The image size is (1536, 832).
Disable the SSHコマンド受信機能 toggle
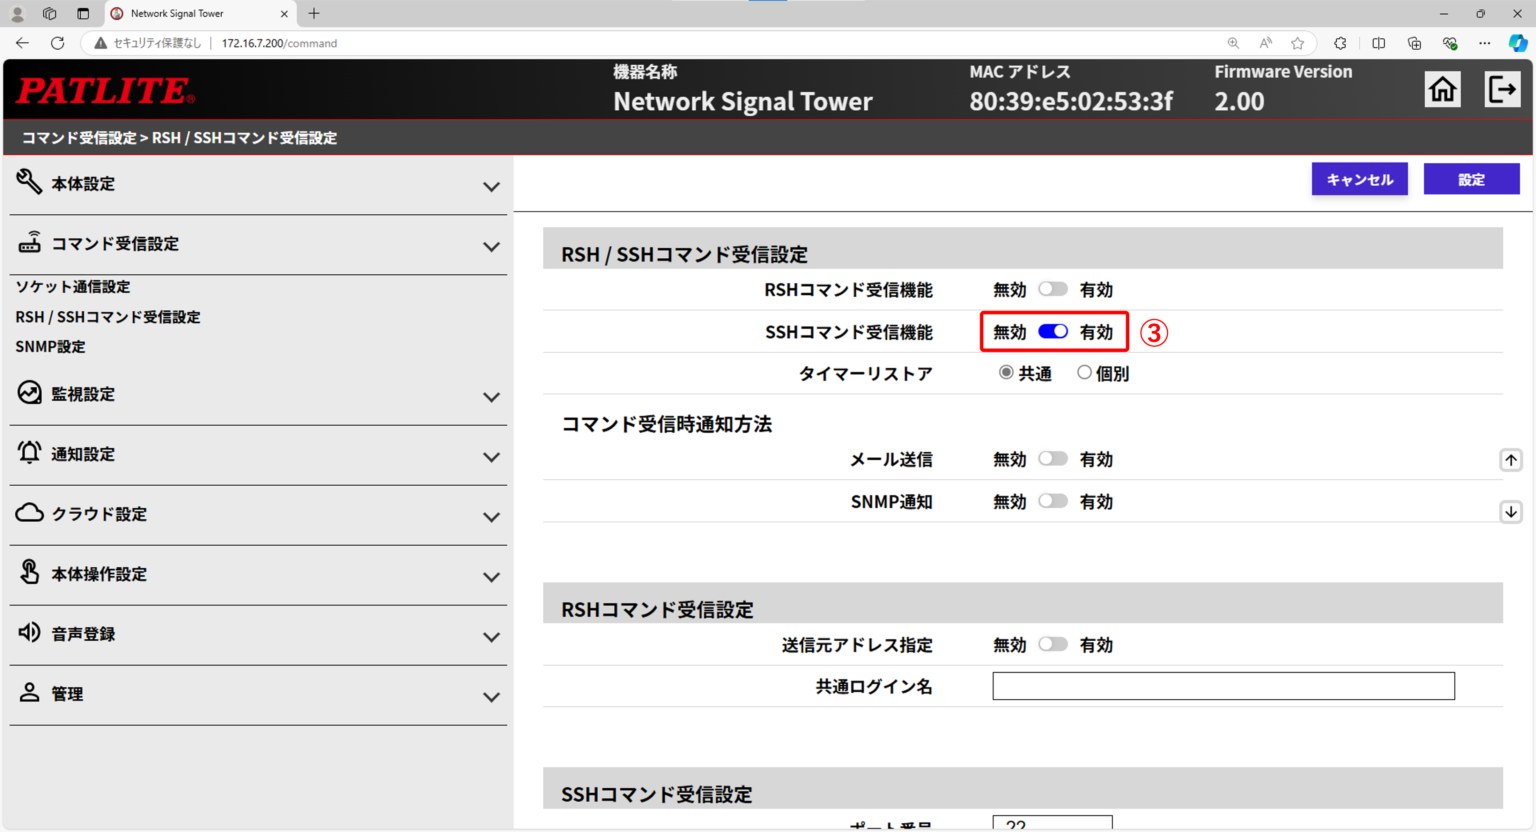point(1053,331)
